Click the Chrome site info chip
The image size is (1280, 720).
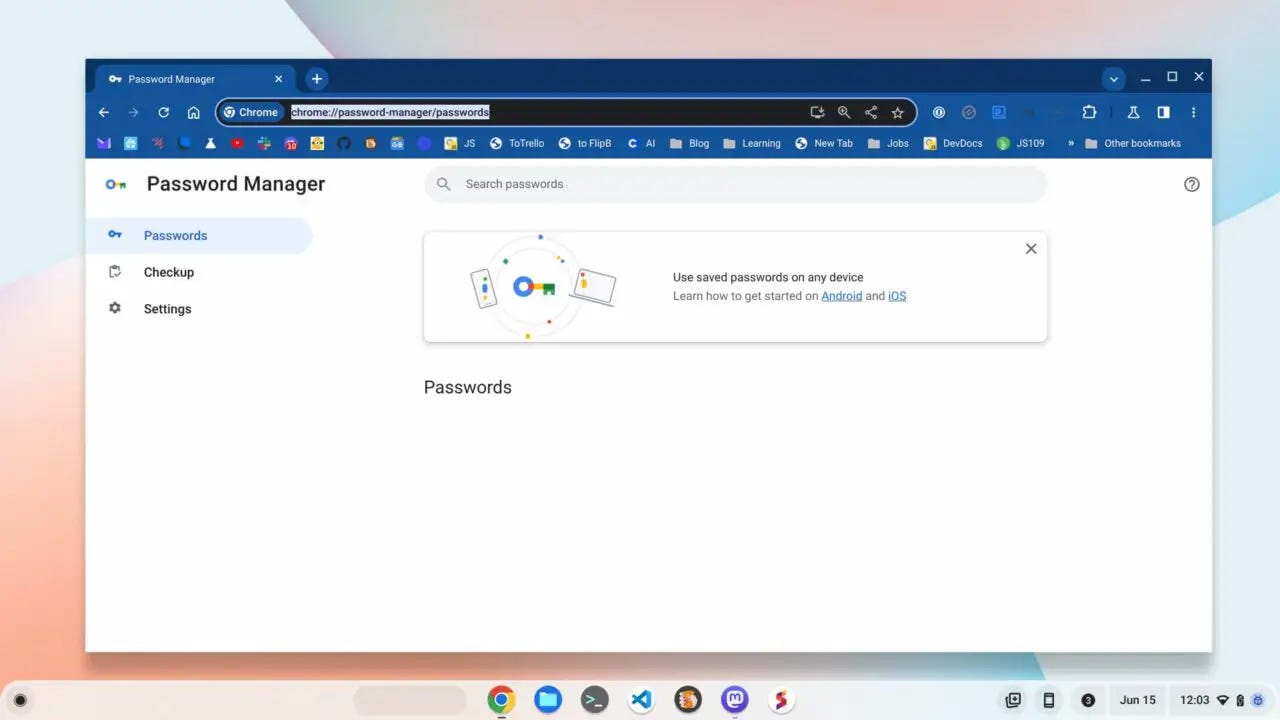coord(251,113)
